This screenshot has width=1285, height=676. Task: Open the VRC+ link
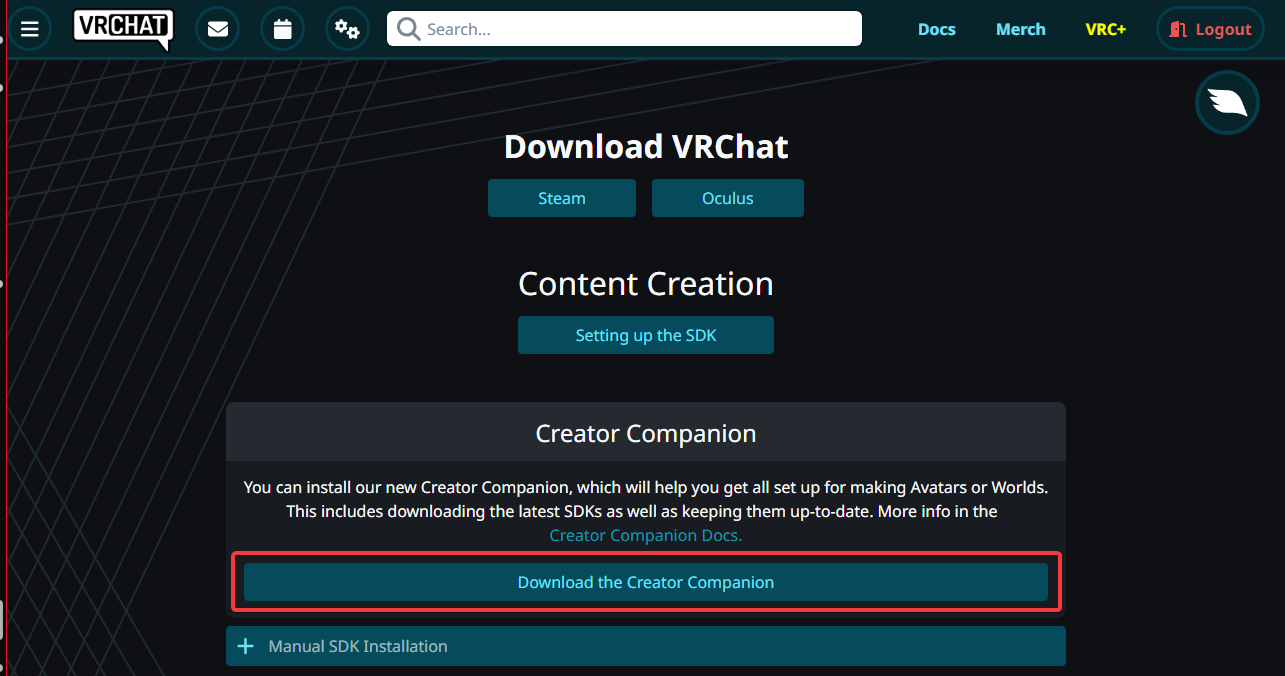1106,29
